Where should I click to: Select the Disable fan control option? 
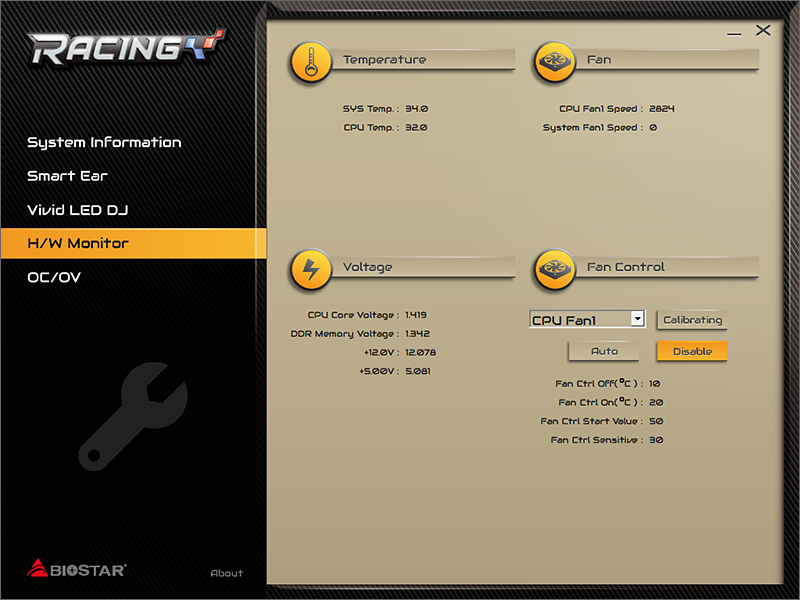point(692,351)
